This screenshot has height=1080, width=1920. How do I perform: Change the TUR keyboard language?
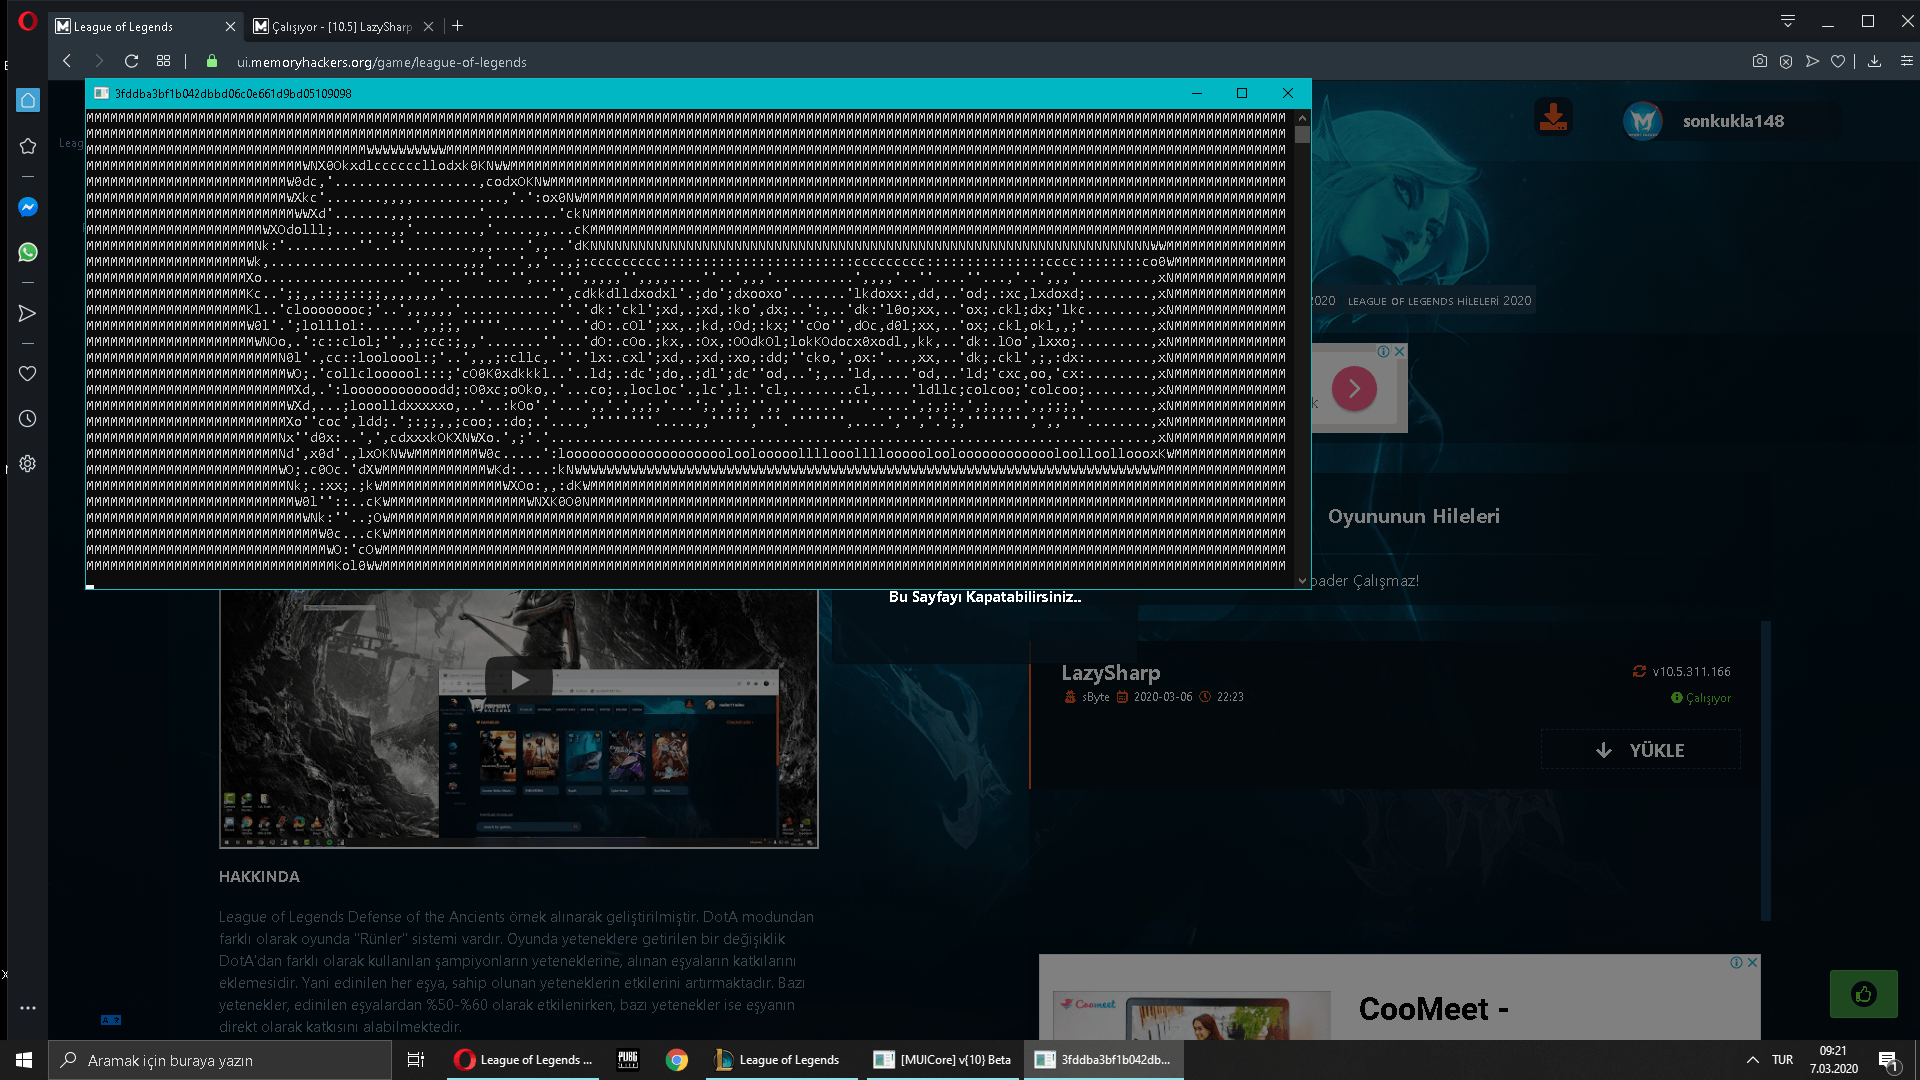(x=1782, y=1060)
